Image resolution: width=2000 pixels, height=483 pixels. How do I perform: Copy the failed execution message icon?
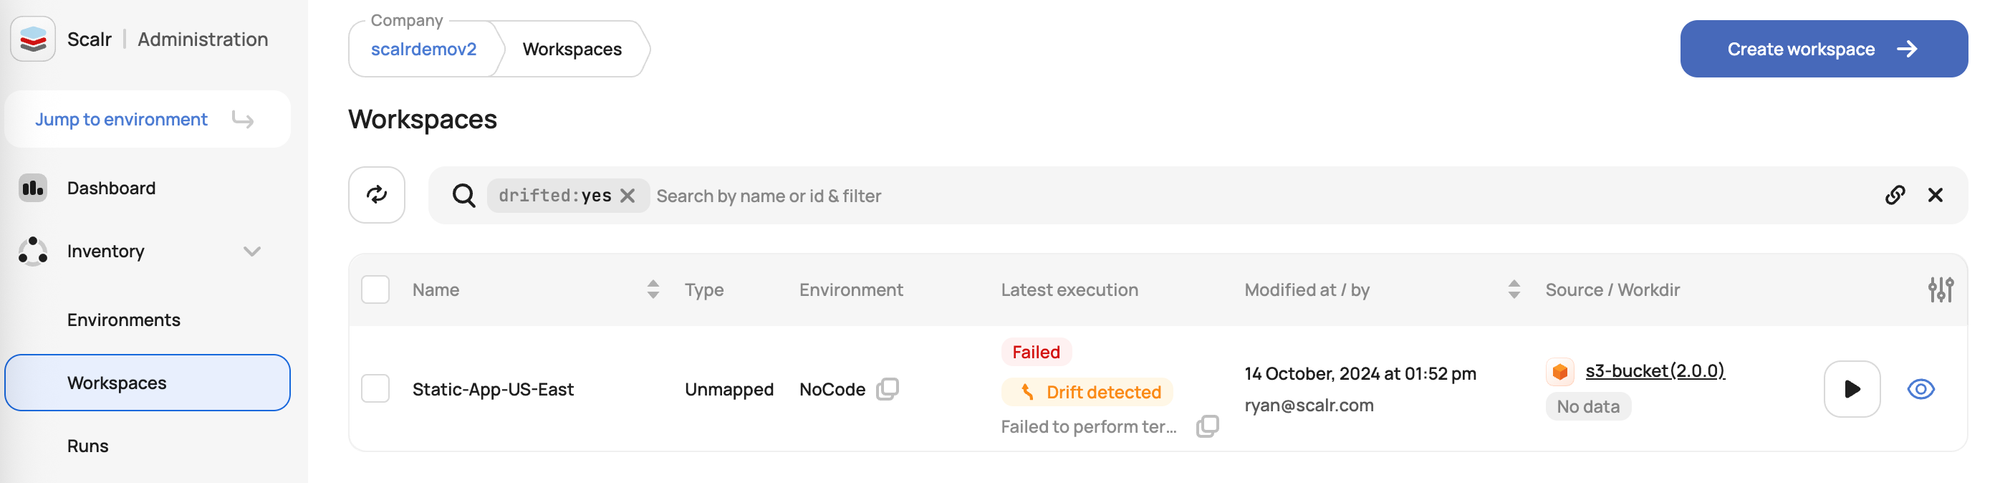(1208, 426)
